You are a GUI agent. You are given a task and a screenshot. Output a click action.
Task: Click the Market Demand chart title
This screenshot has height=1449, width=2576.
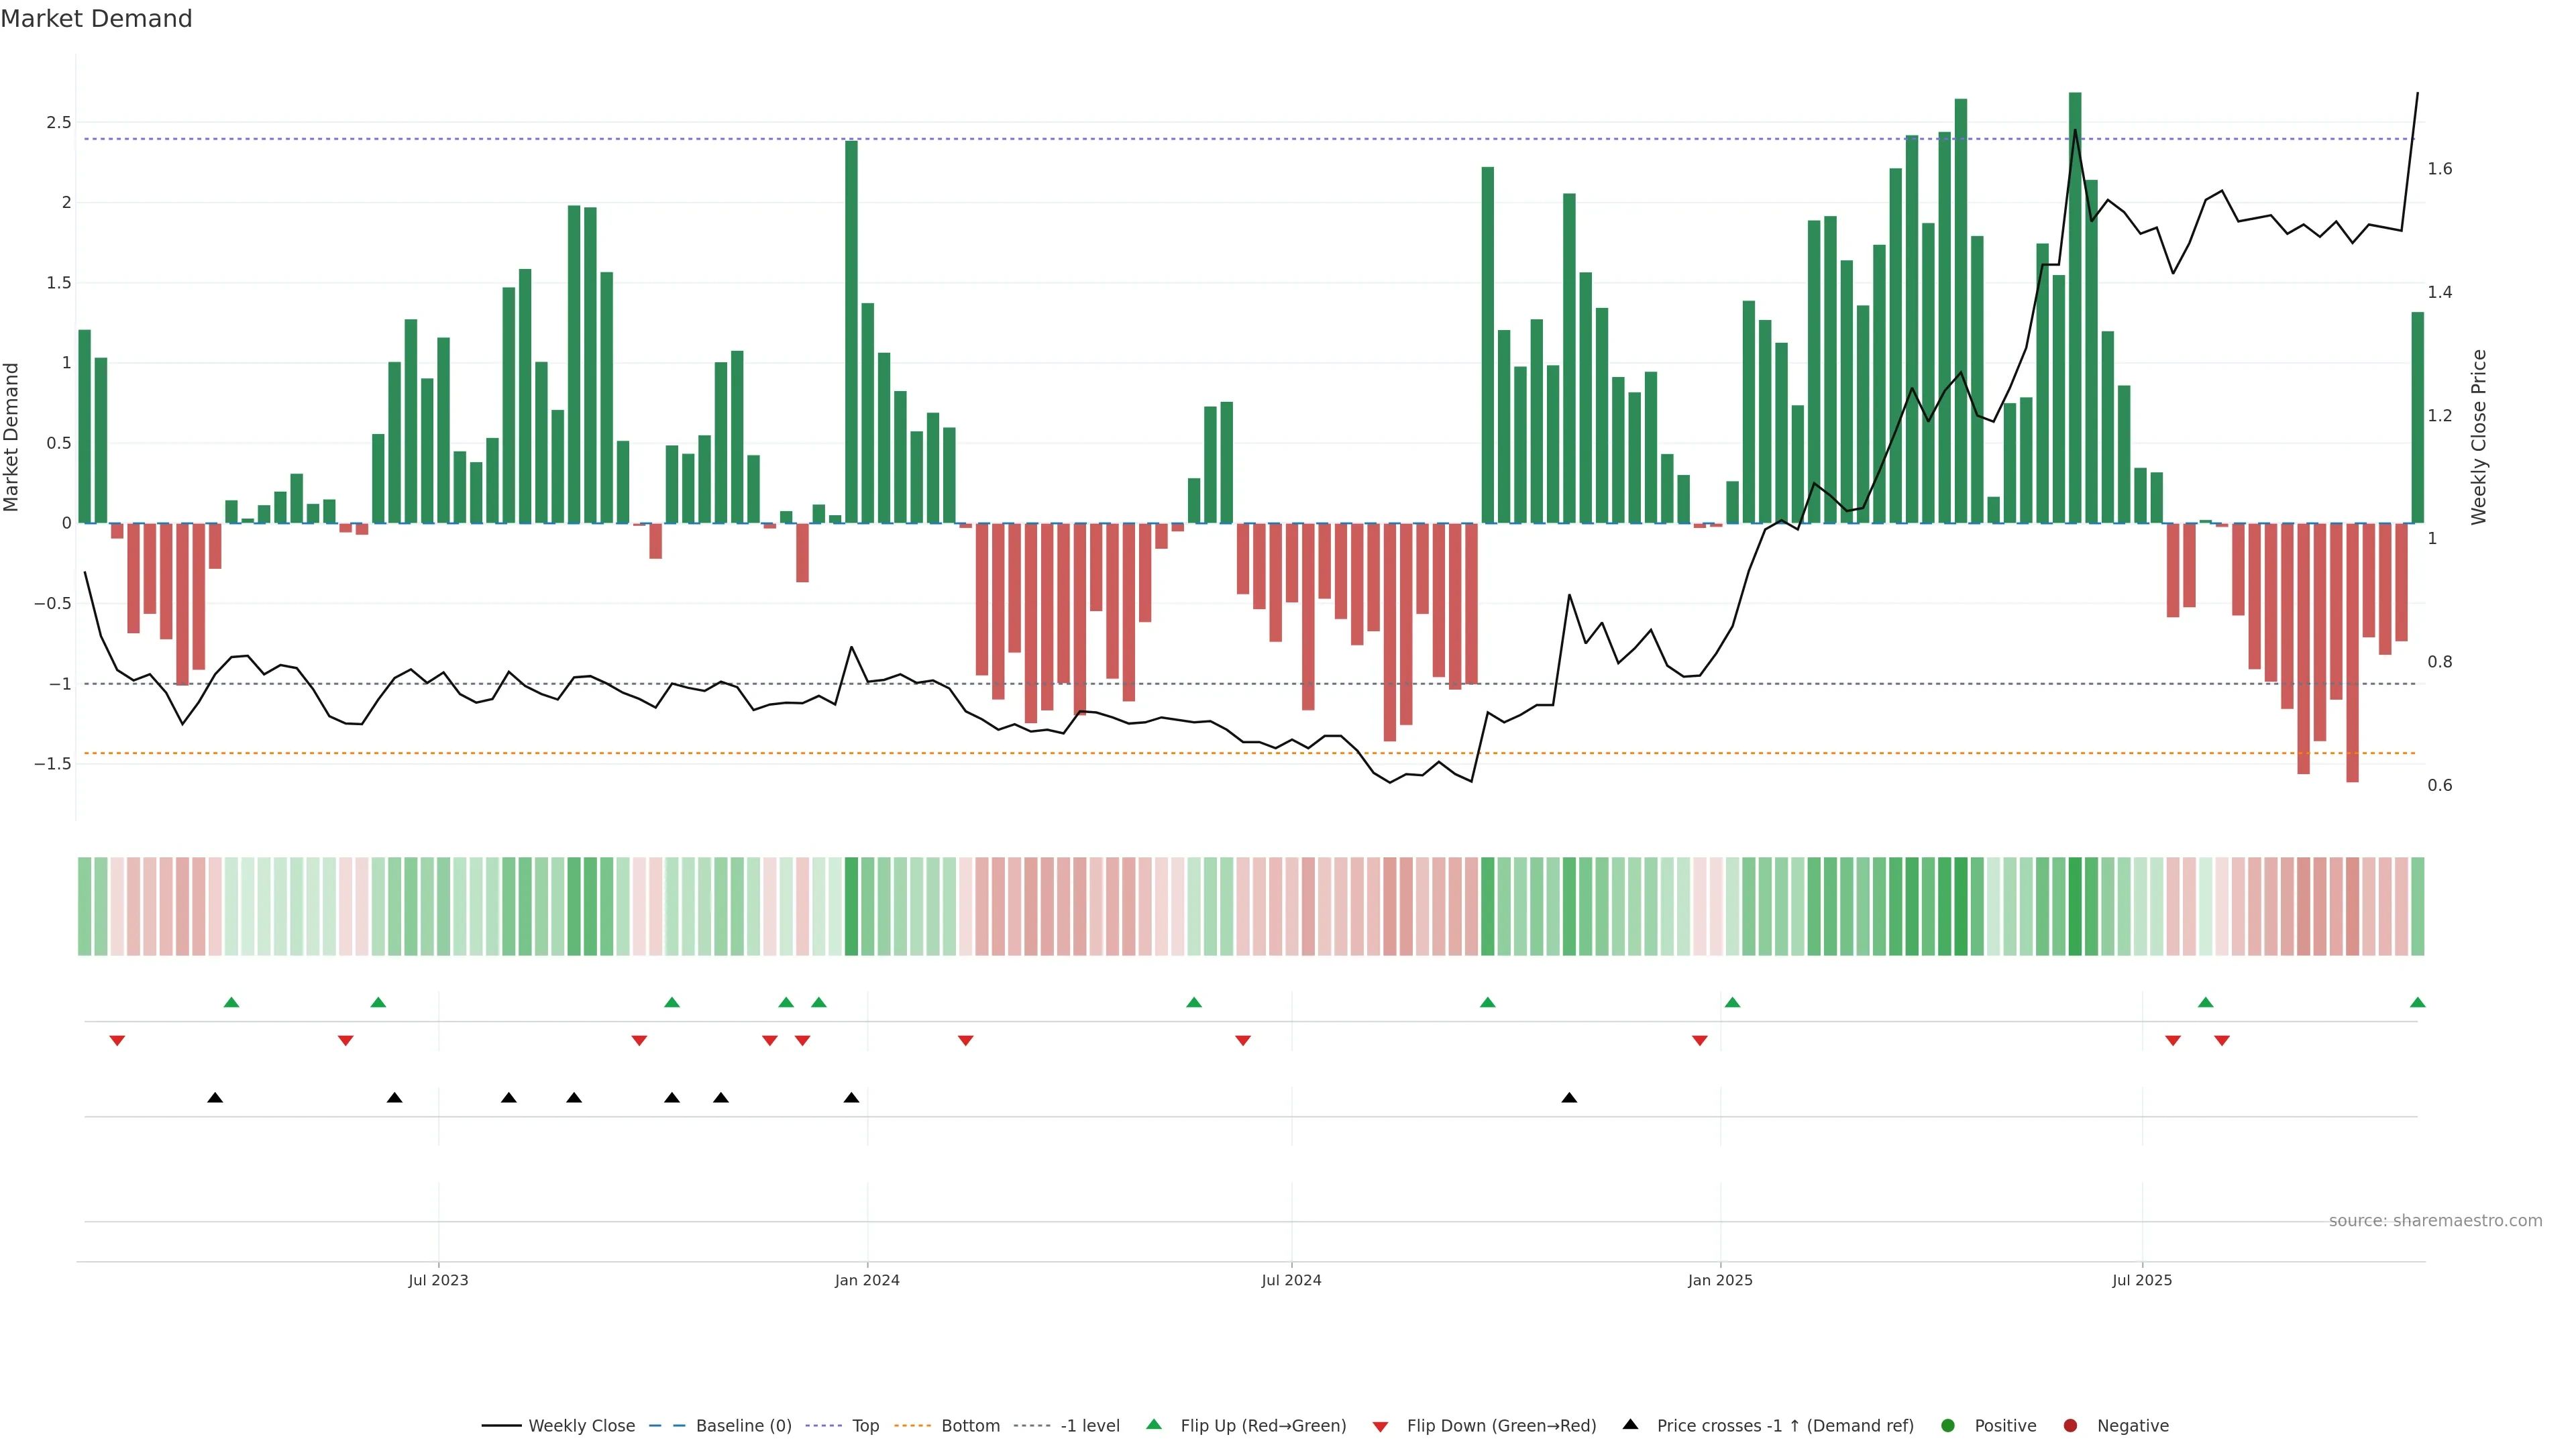(x=96, y=19)
